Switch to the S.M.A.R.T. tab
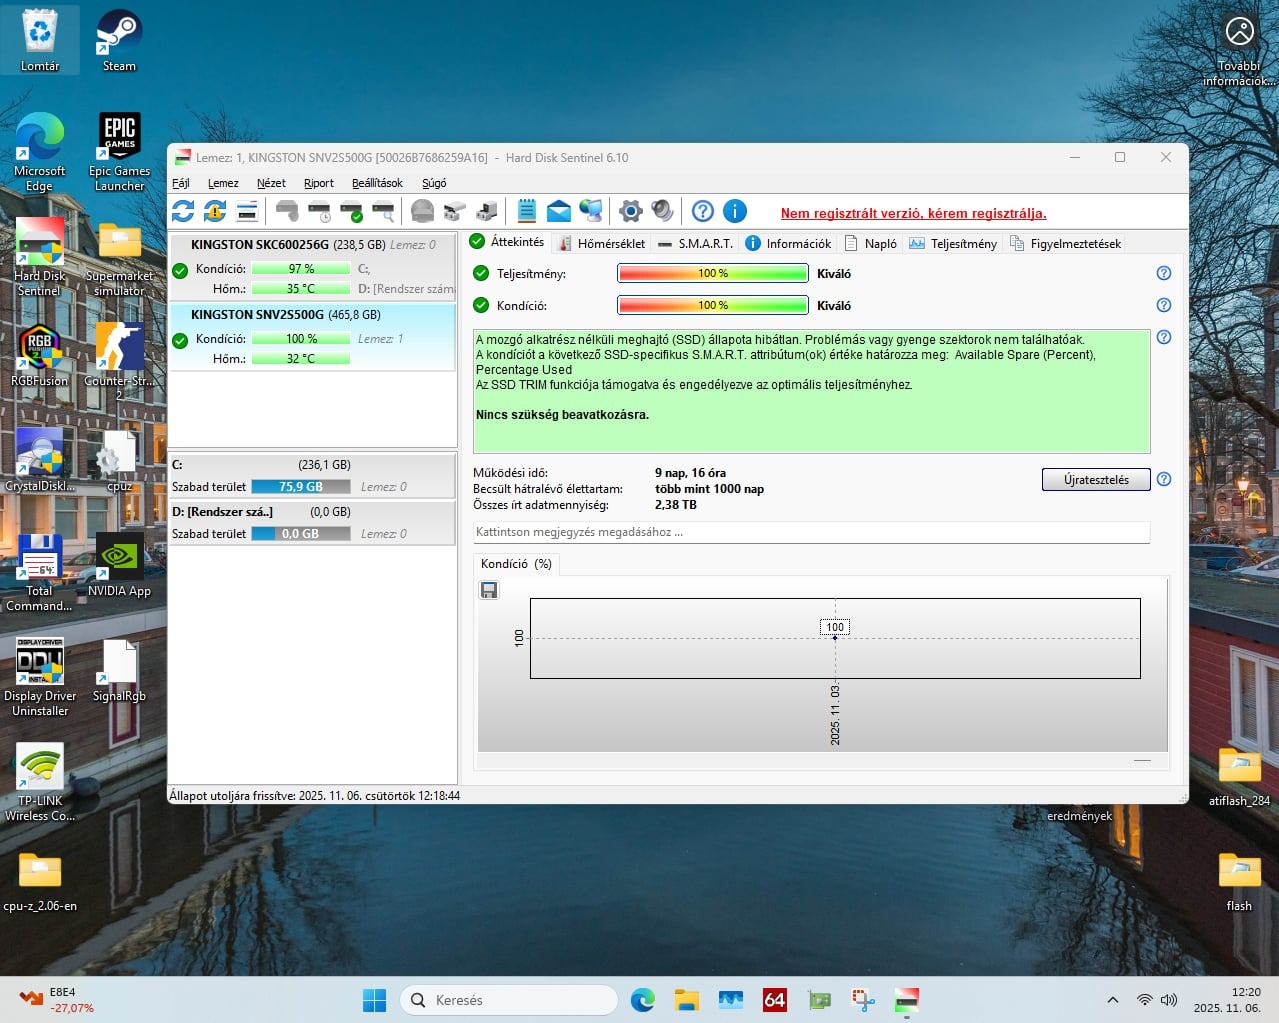1279x1023 pixels. (x=695, y=243)
